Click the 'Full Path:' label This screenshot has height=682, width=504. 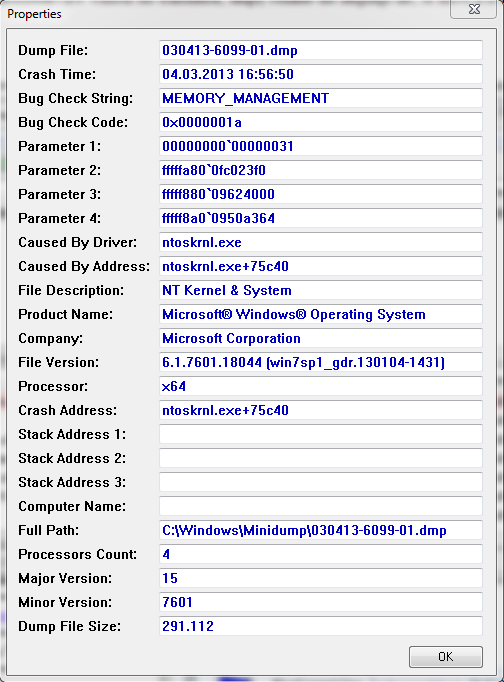tap(49, 530)
